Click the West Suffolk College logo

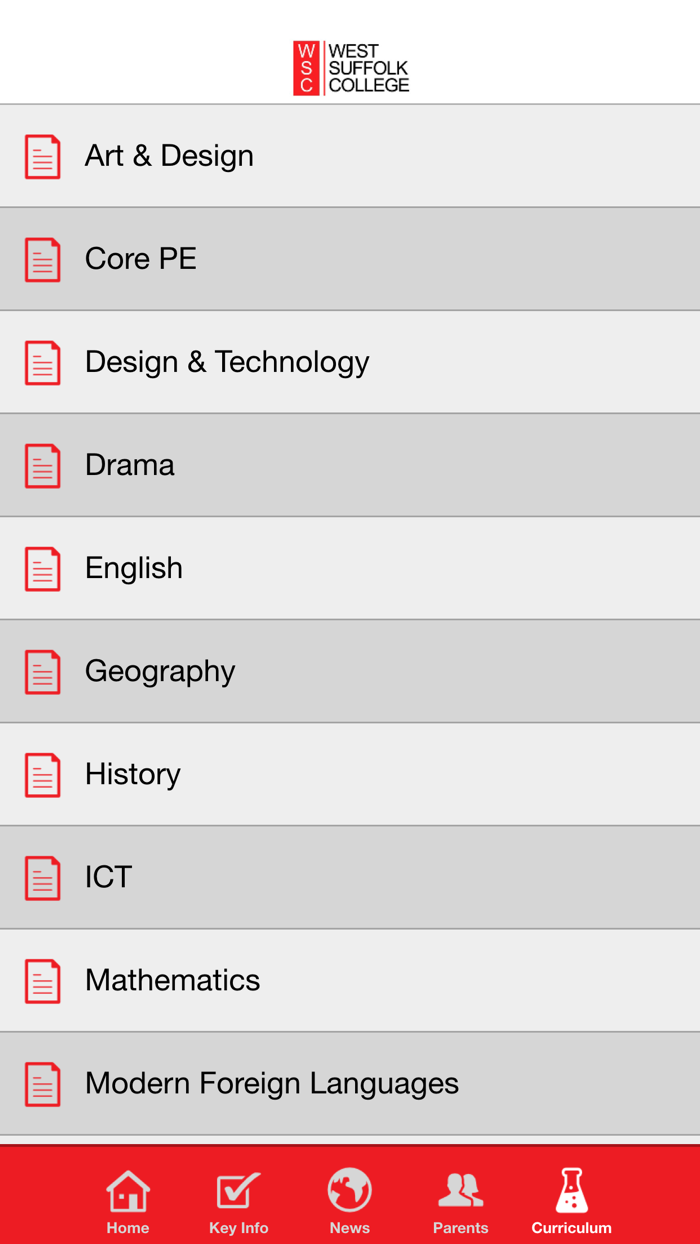351,68
